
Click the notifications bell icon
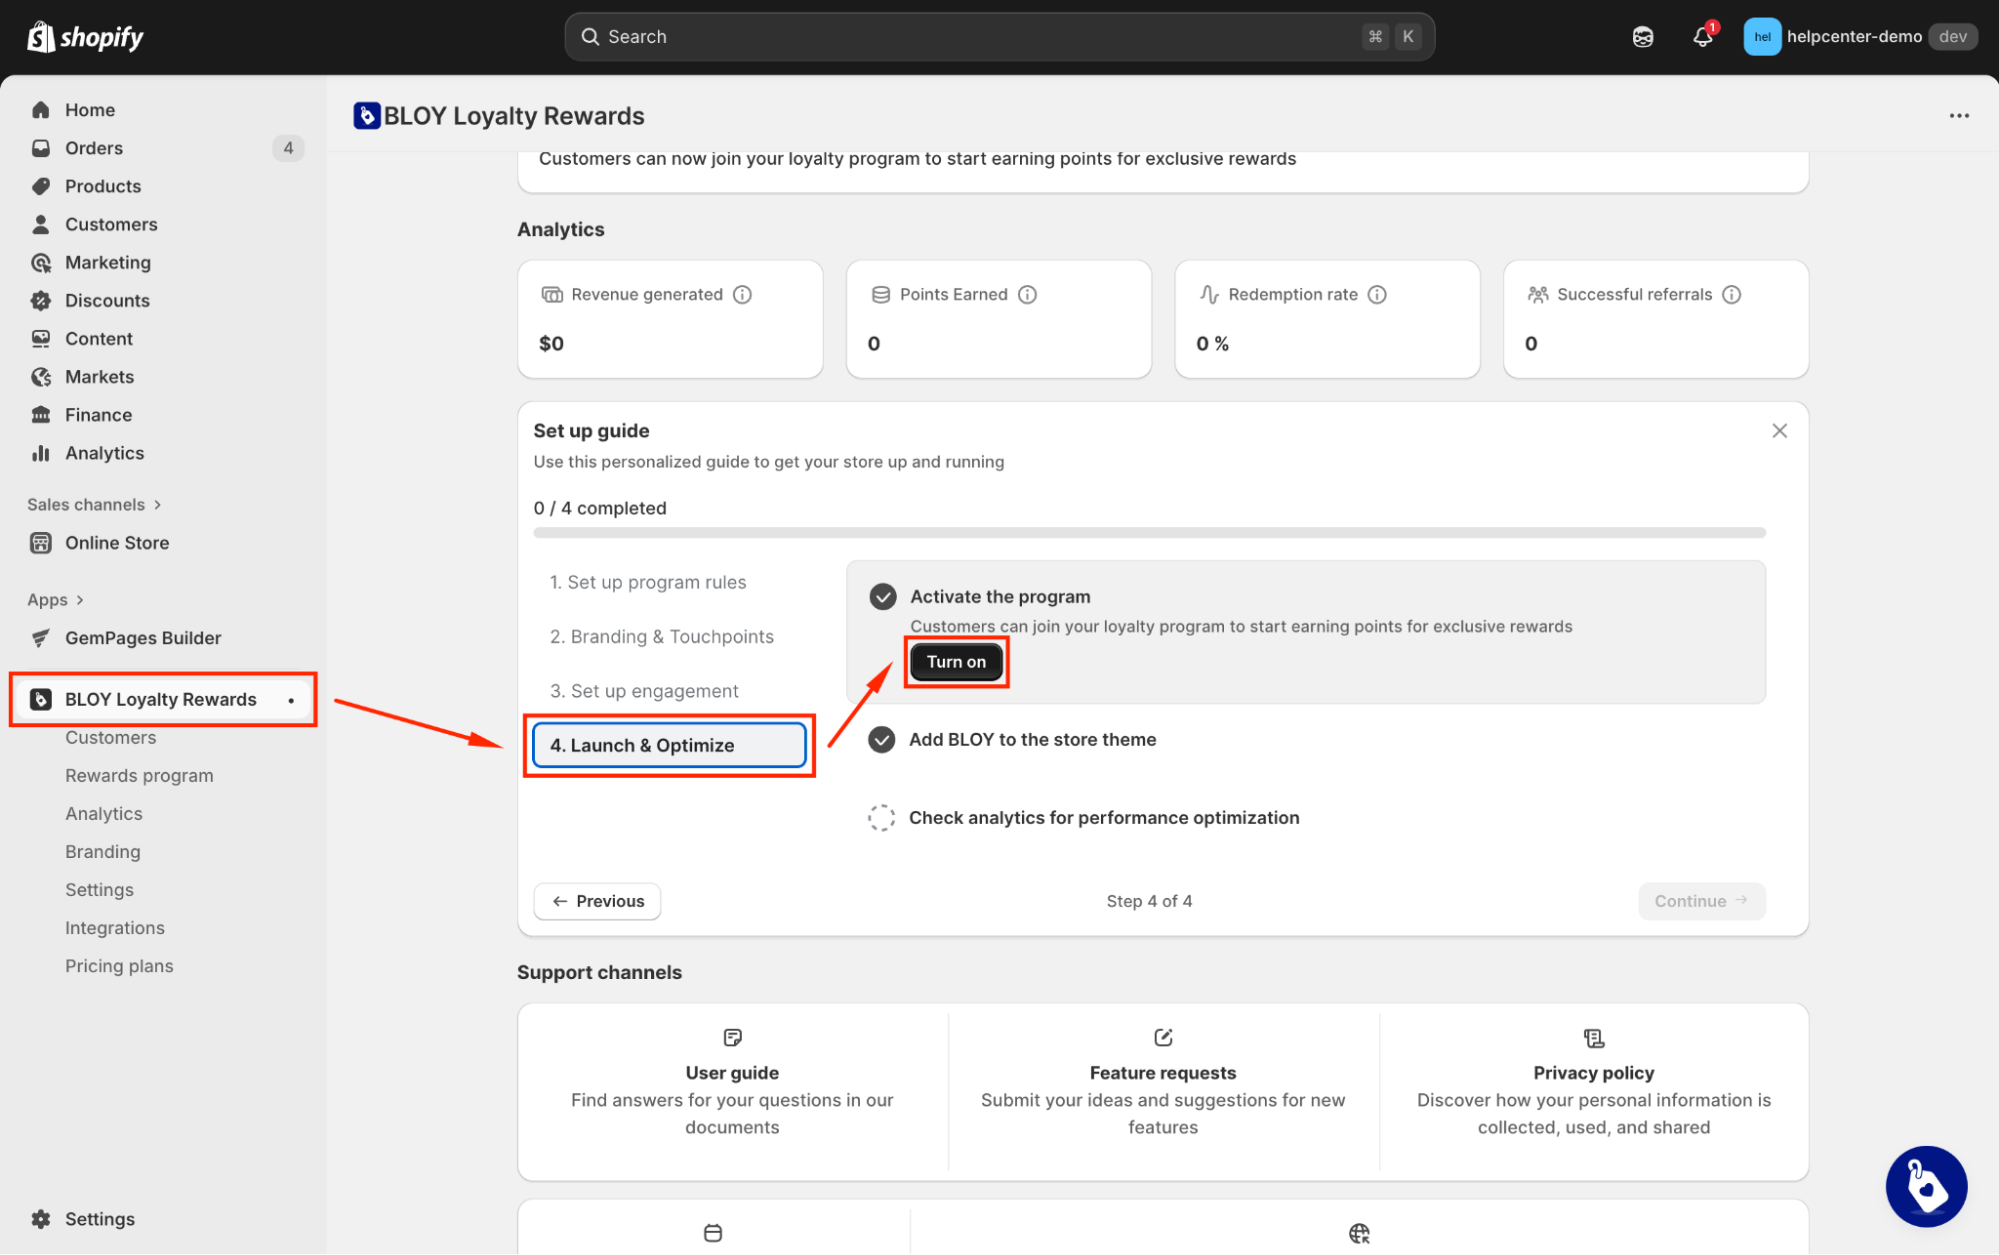tap(1702, 37)
